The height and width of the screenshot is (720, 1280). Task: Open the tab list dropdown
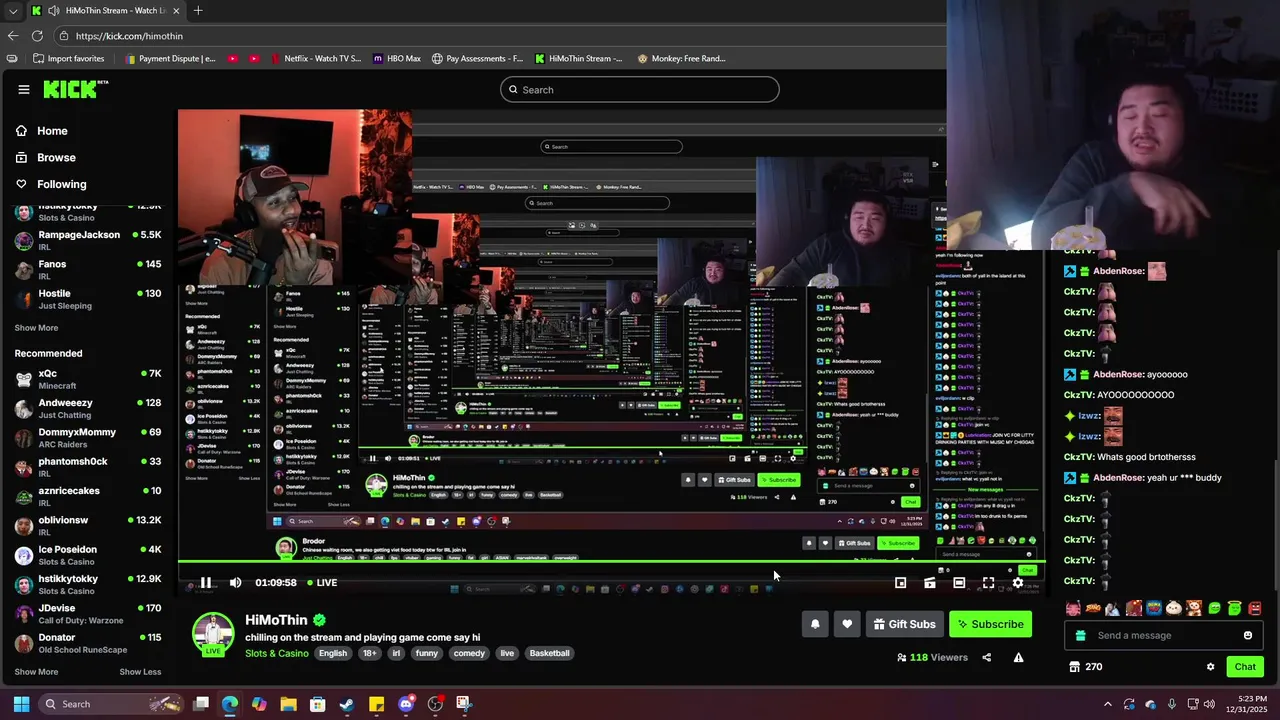point(12,10)
